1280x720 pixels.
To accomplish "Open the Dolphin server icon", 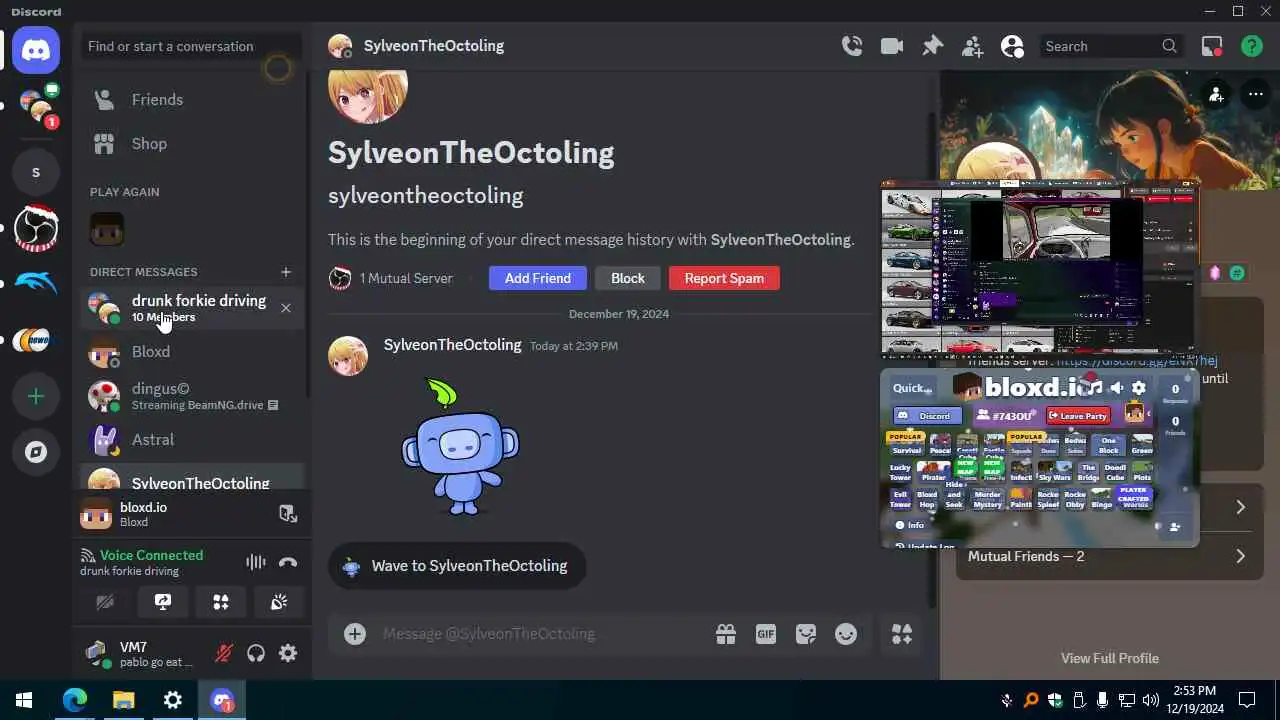I will pos(36,284).
